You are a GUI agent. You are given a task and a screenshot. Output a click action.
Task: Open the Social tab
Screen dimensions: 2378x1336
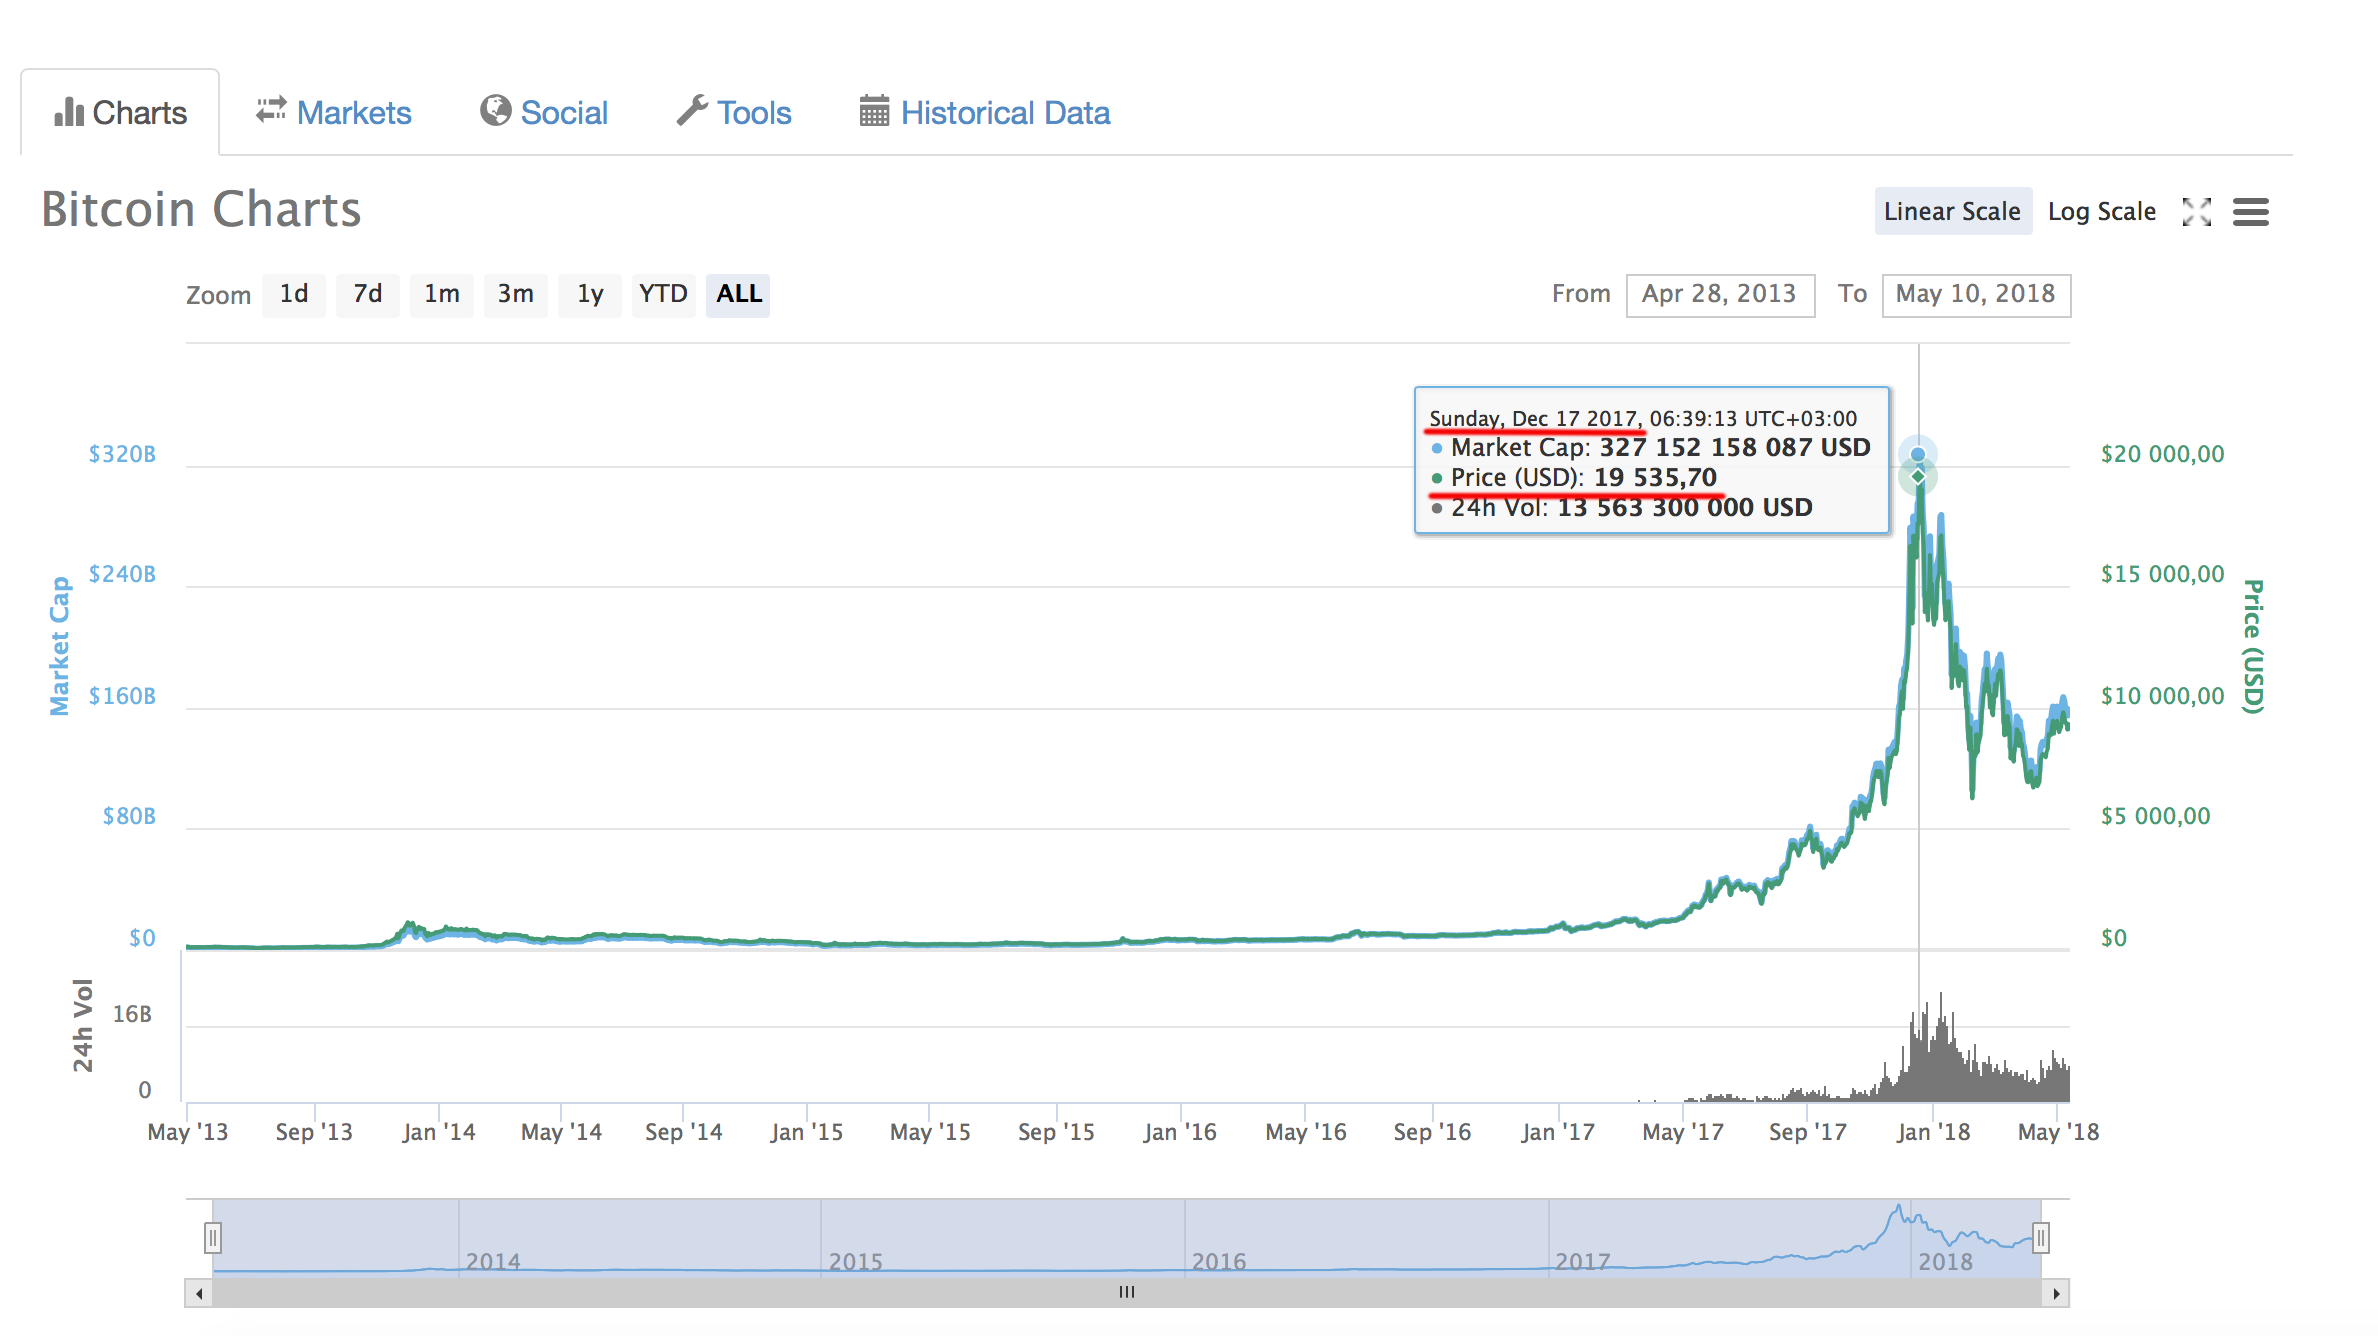(544, 112)
